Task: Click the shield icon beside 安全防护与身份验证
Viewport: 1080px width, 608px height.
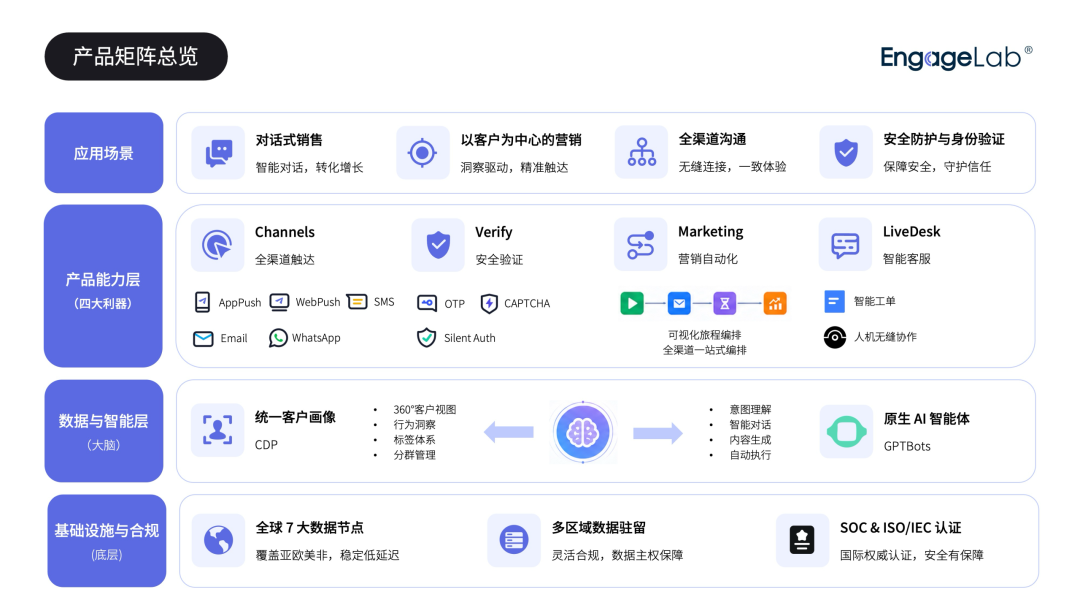Action: 846,152
